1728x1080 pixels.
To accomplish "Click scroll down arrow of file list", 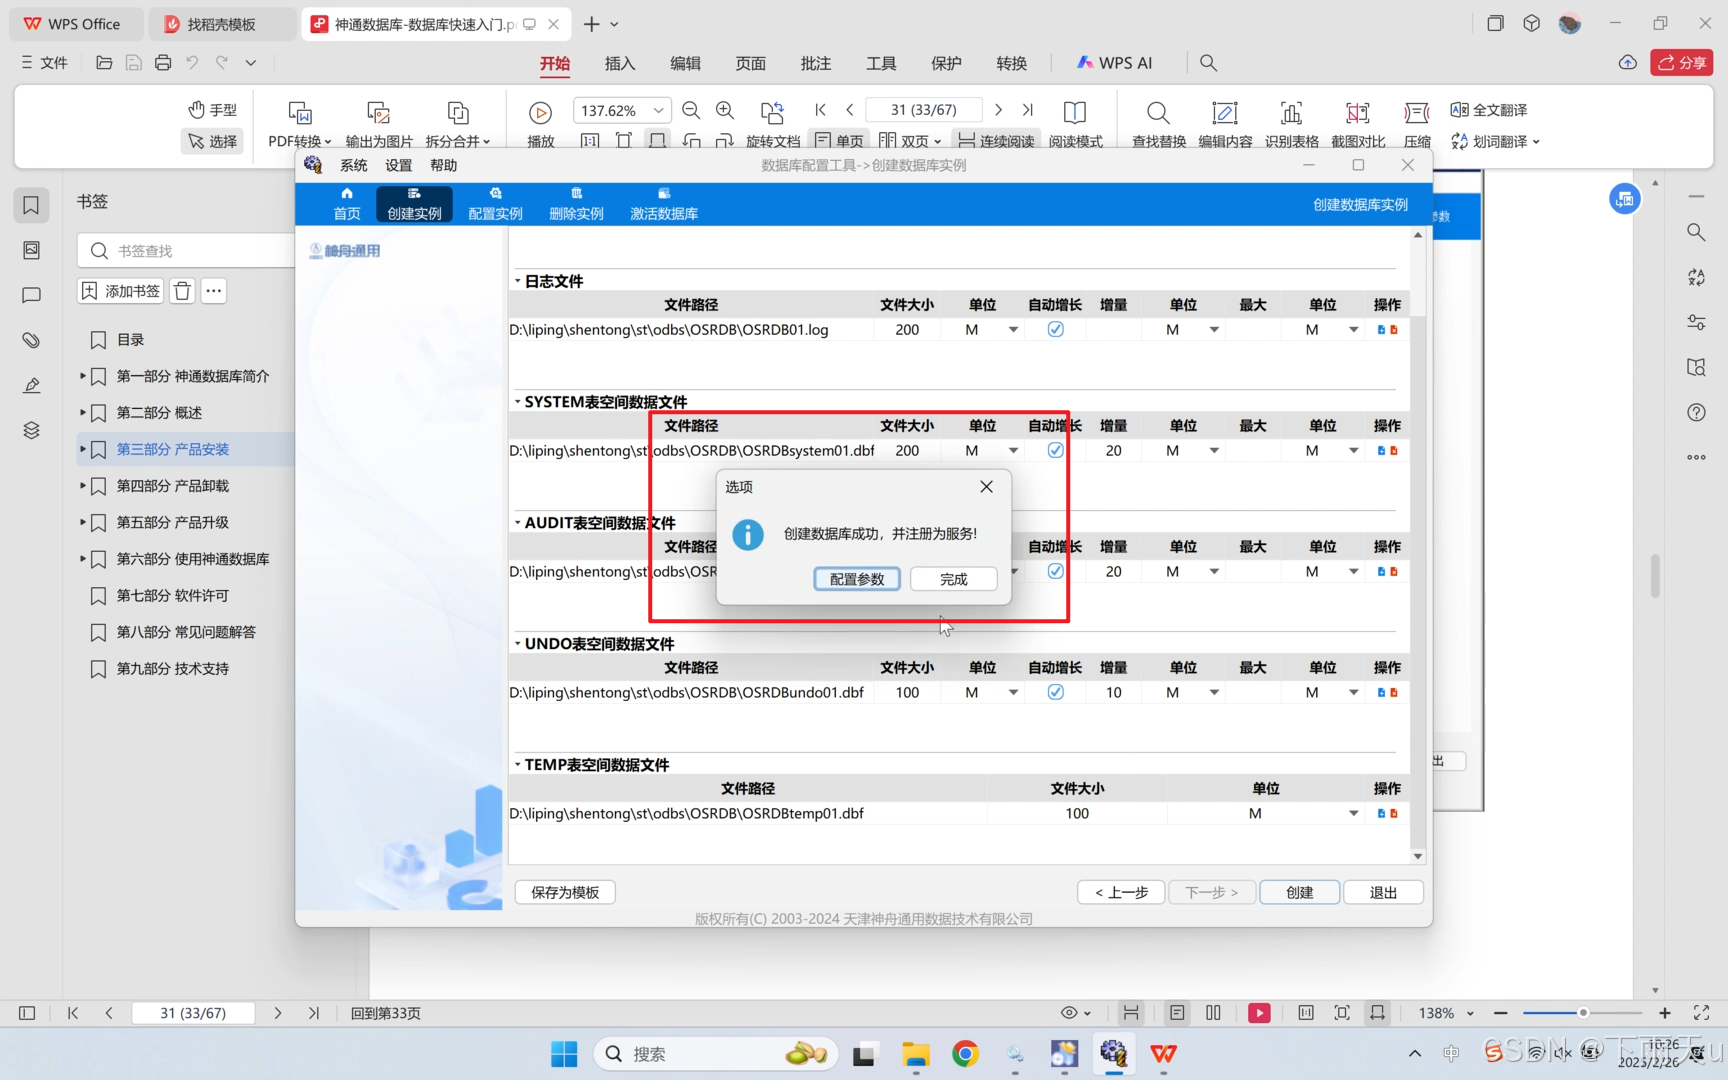I will [x=1418, y=857].
